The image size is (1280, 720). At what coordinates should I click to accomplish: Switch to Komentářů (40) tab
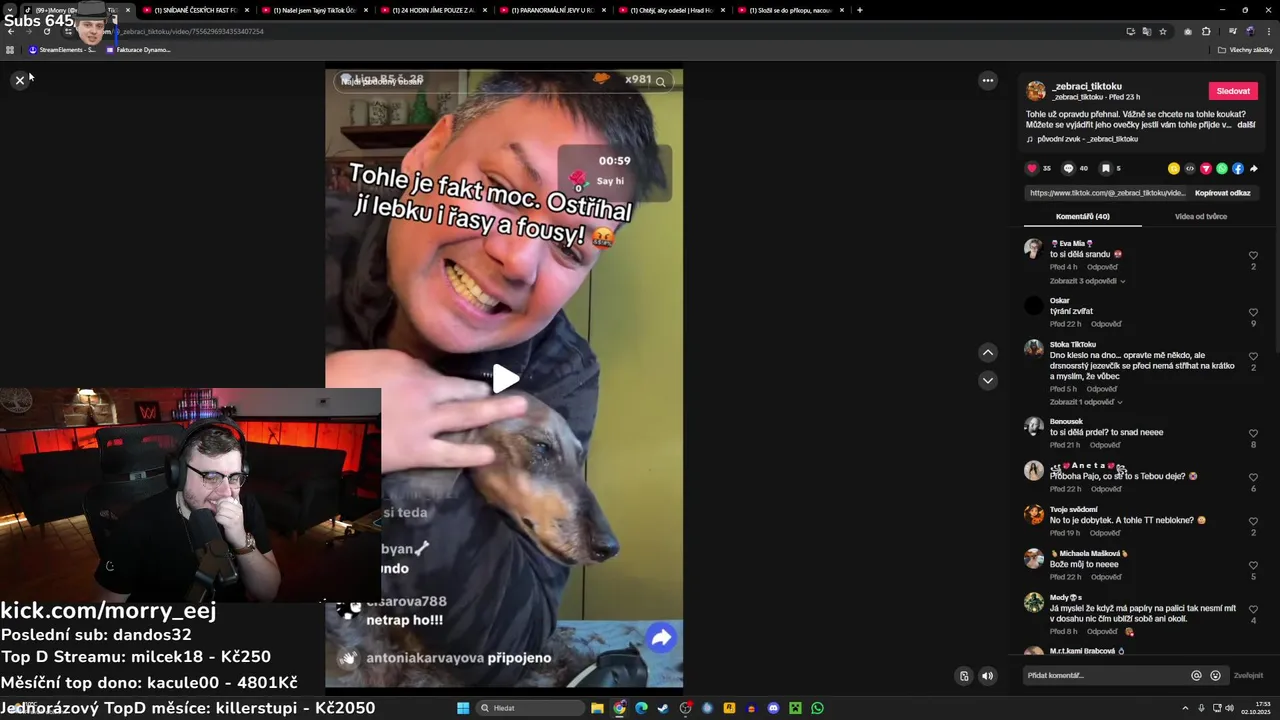tap(1082, 216)
